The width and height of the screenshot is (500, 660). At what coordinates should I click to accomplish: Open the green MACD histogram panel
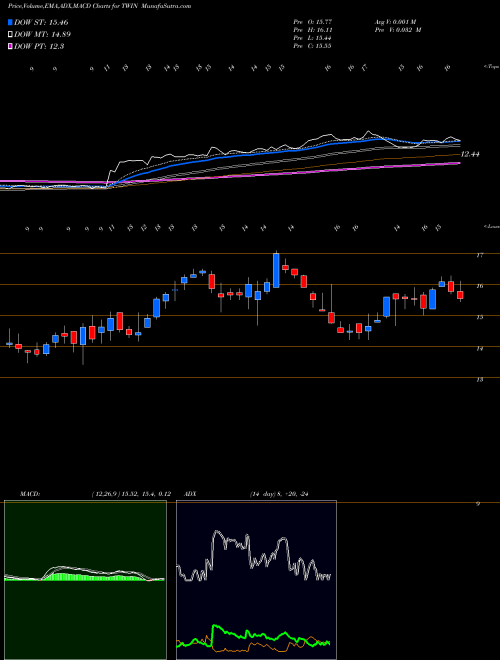point(85,580)
